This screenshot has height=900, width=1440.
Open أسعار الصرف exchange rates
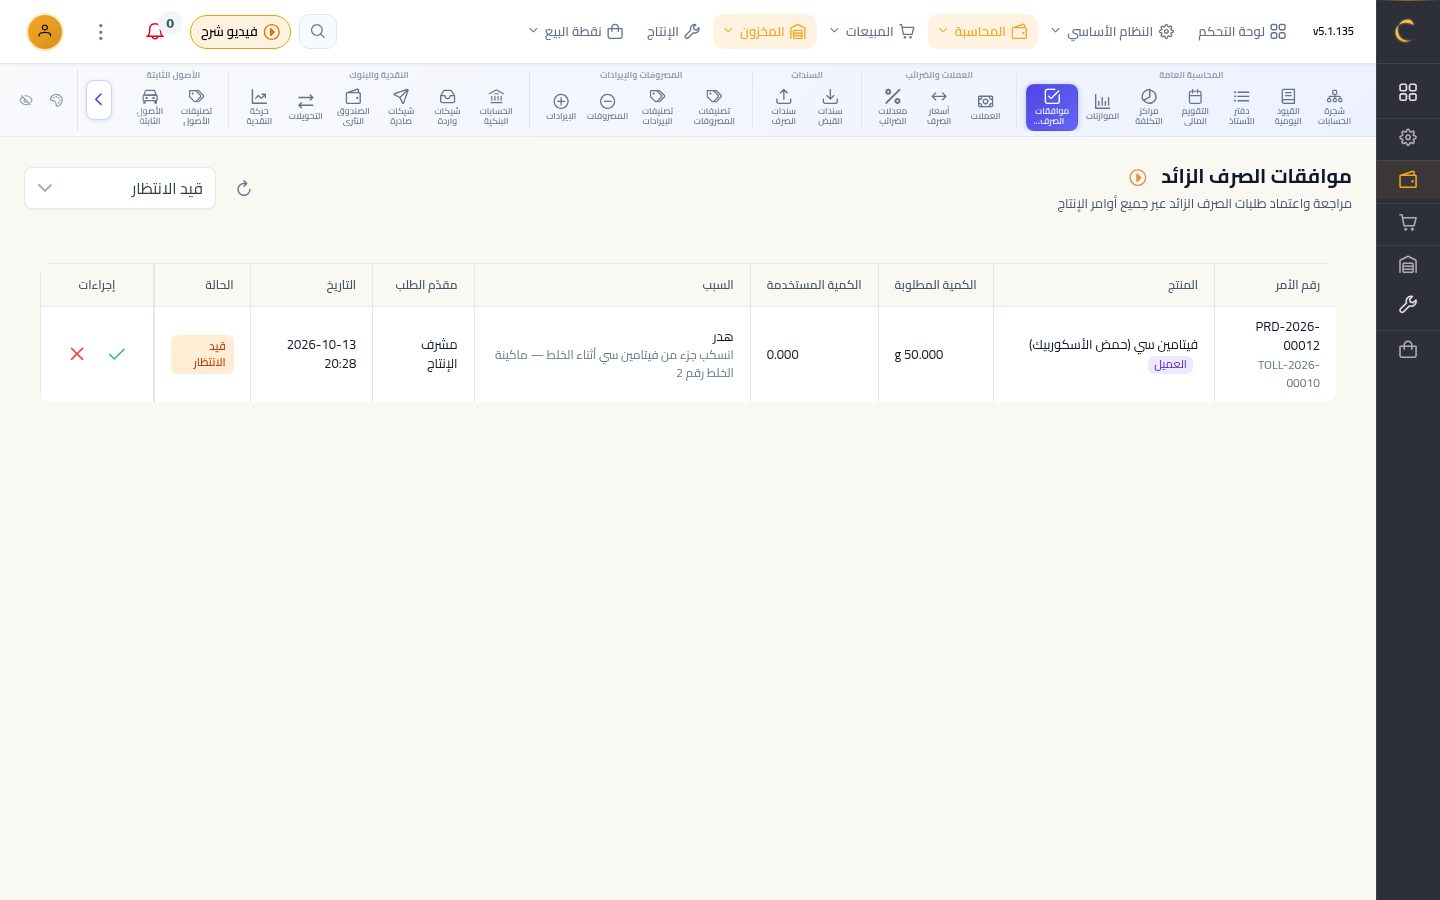click(938, 107)
